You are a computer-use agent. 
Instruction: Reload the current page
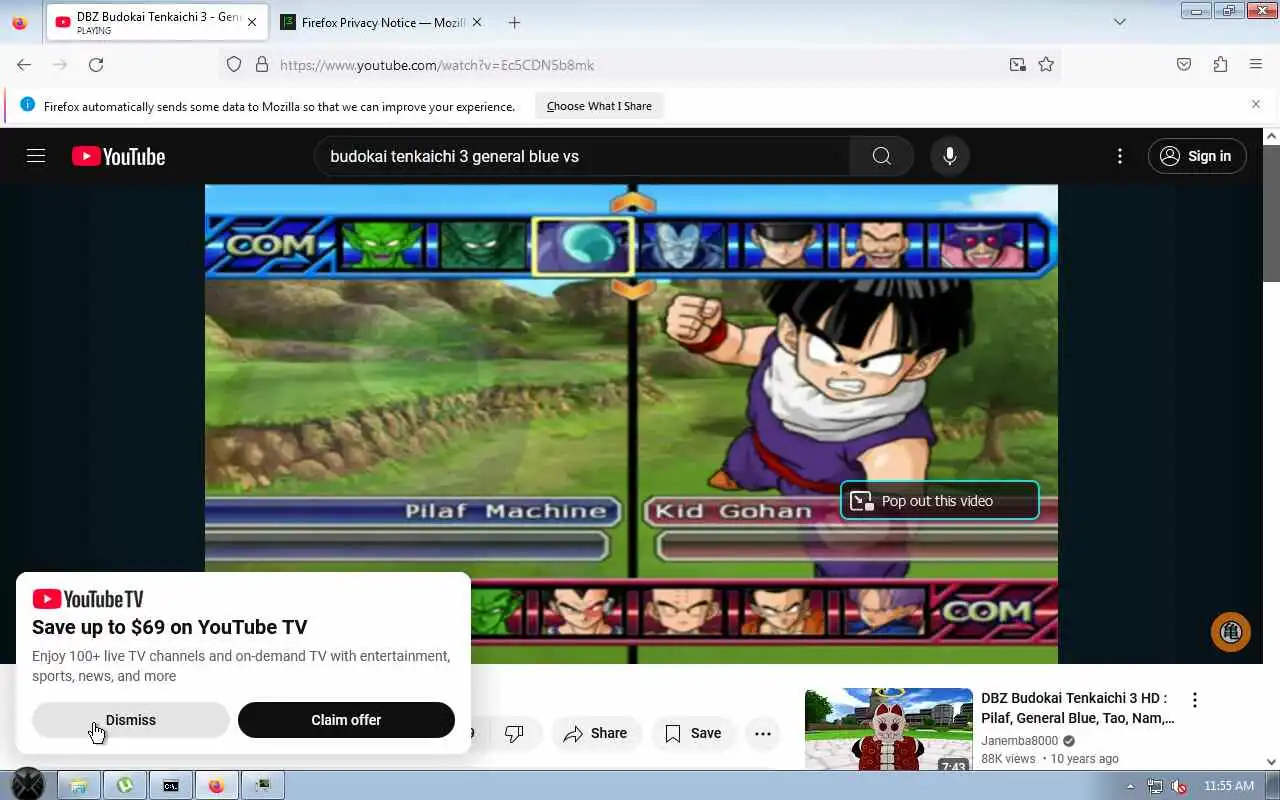[x=96, y=64]
